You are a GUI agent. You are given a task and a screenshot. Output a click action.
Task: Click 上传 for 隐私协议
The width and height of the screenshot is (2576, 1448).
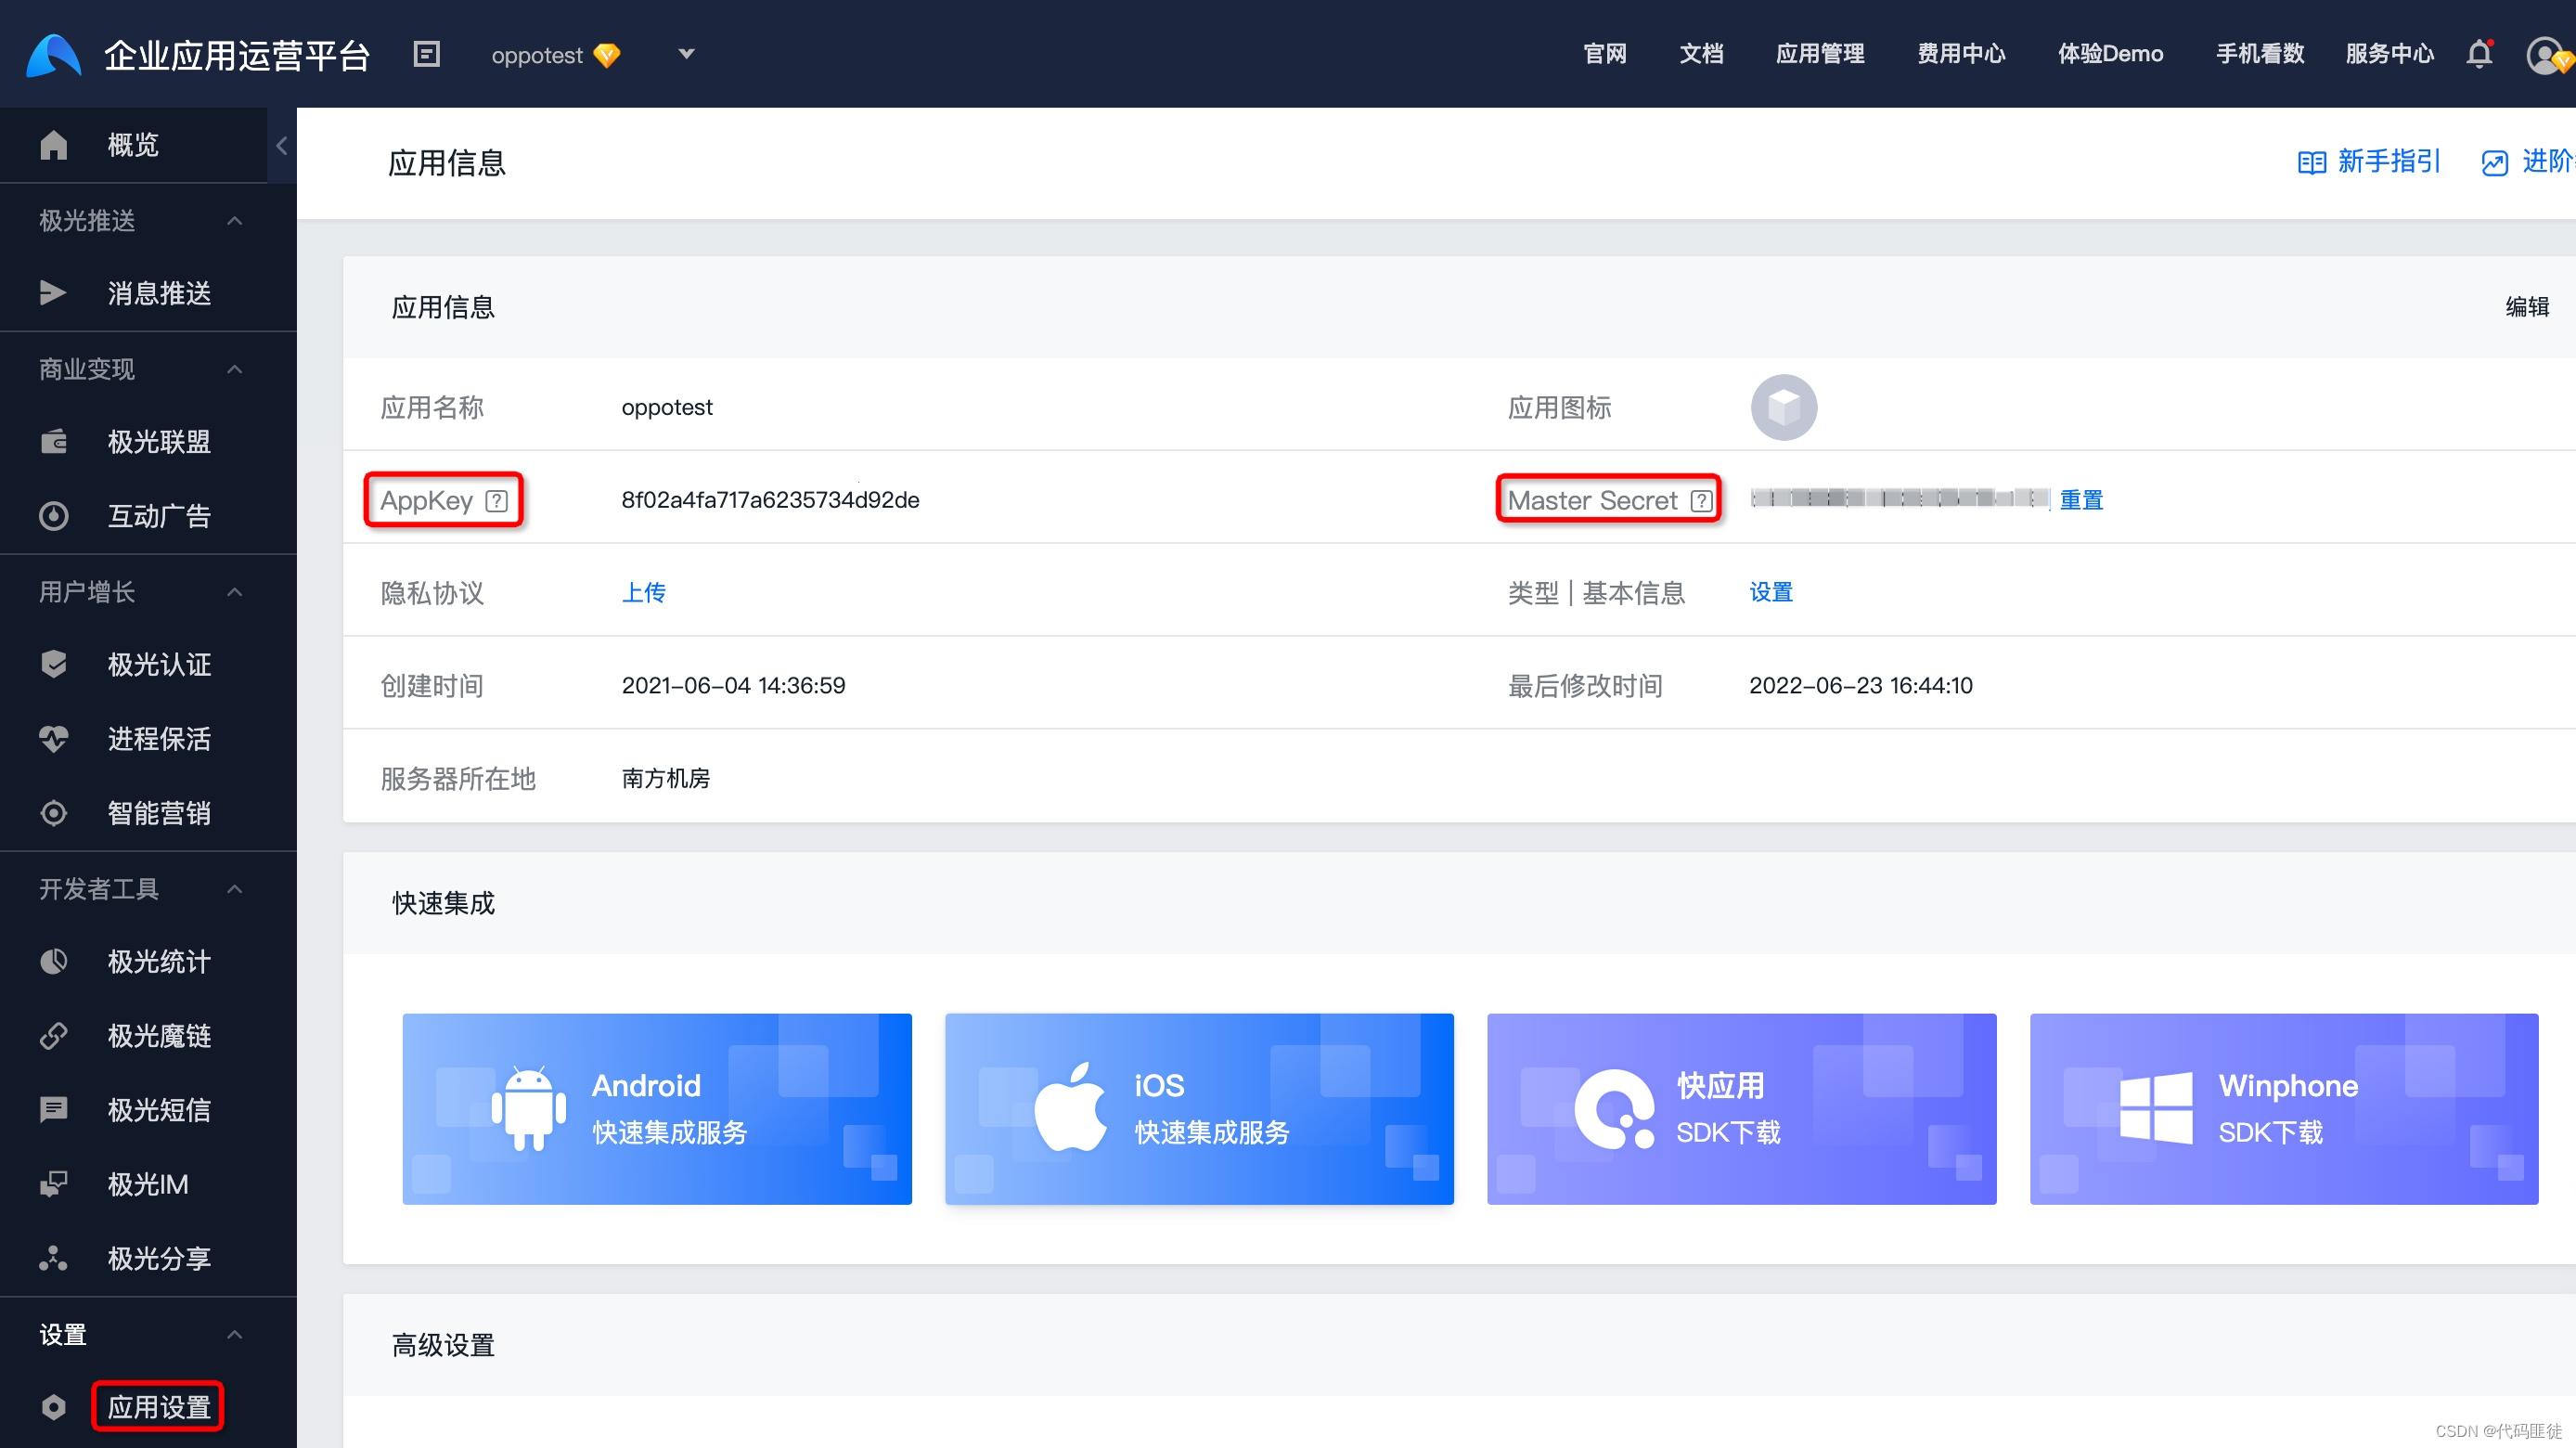[x=643, y=593]
